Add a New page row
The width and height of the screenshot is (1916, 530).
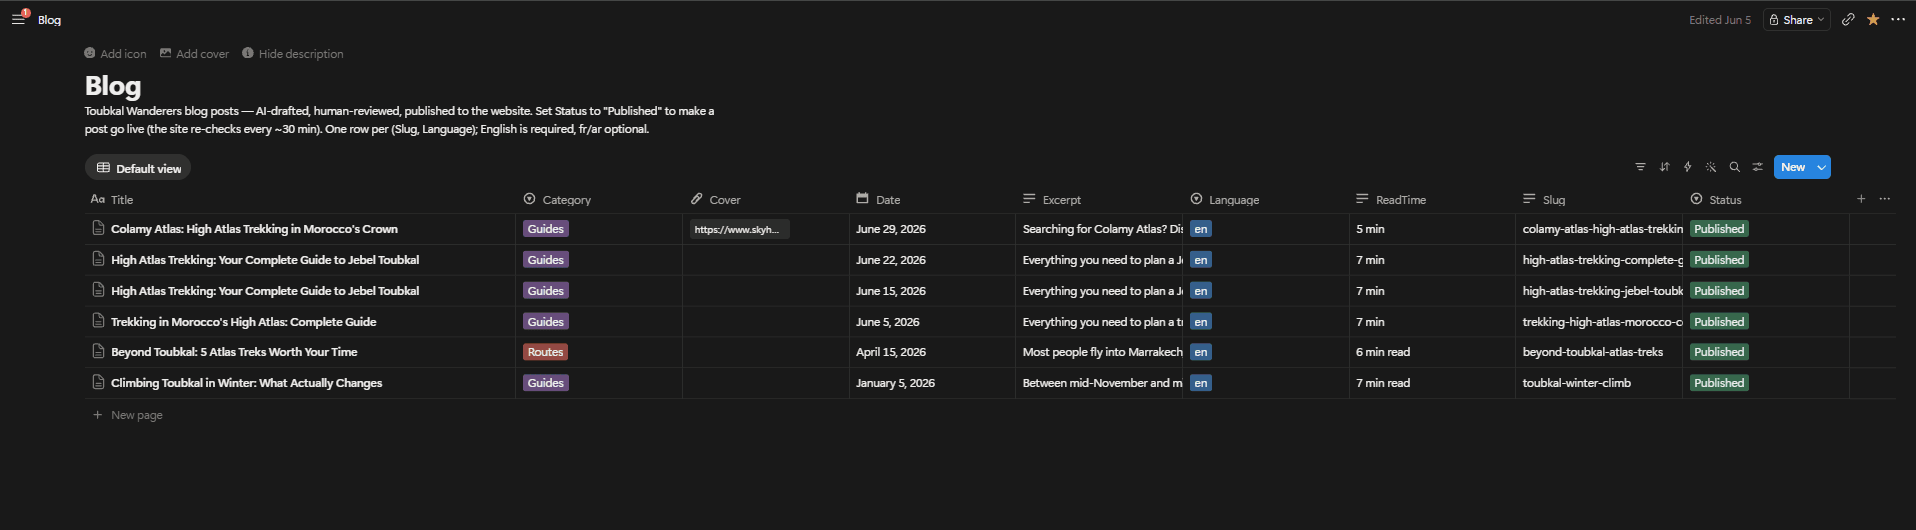[x=127, y=415]
